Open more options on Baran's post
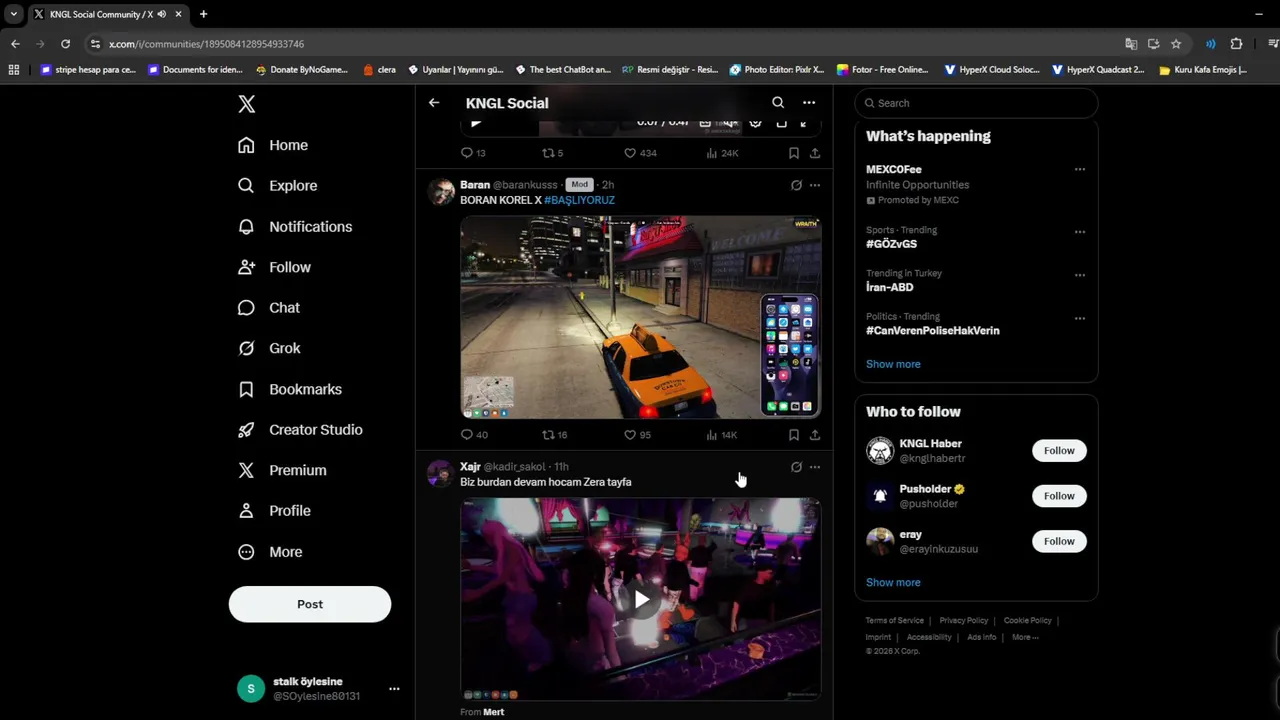The image size is (1280, 720). point(815,185)
